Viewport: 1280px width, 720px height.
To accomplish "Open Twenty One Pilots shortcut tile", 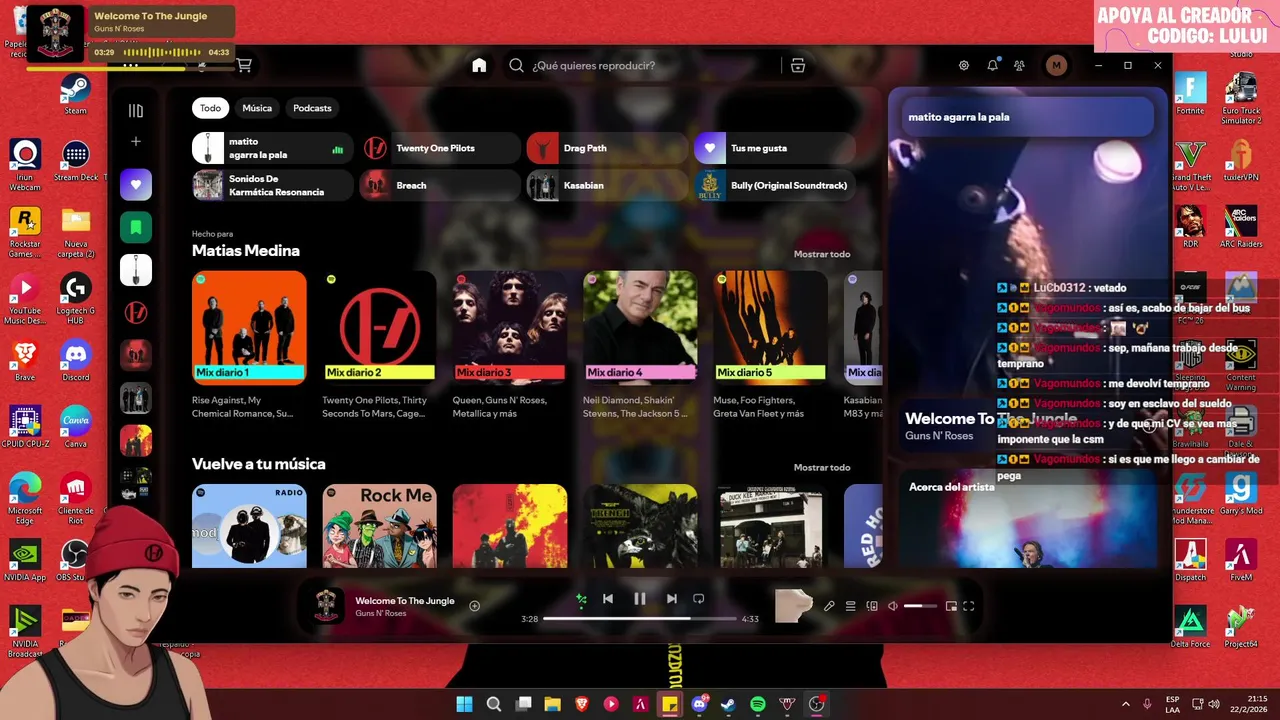I will (x=440, y=148).
